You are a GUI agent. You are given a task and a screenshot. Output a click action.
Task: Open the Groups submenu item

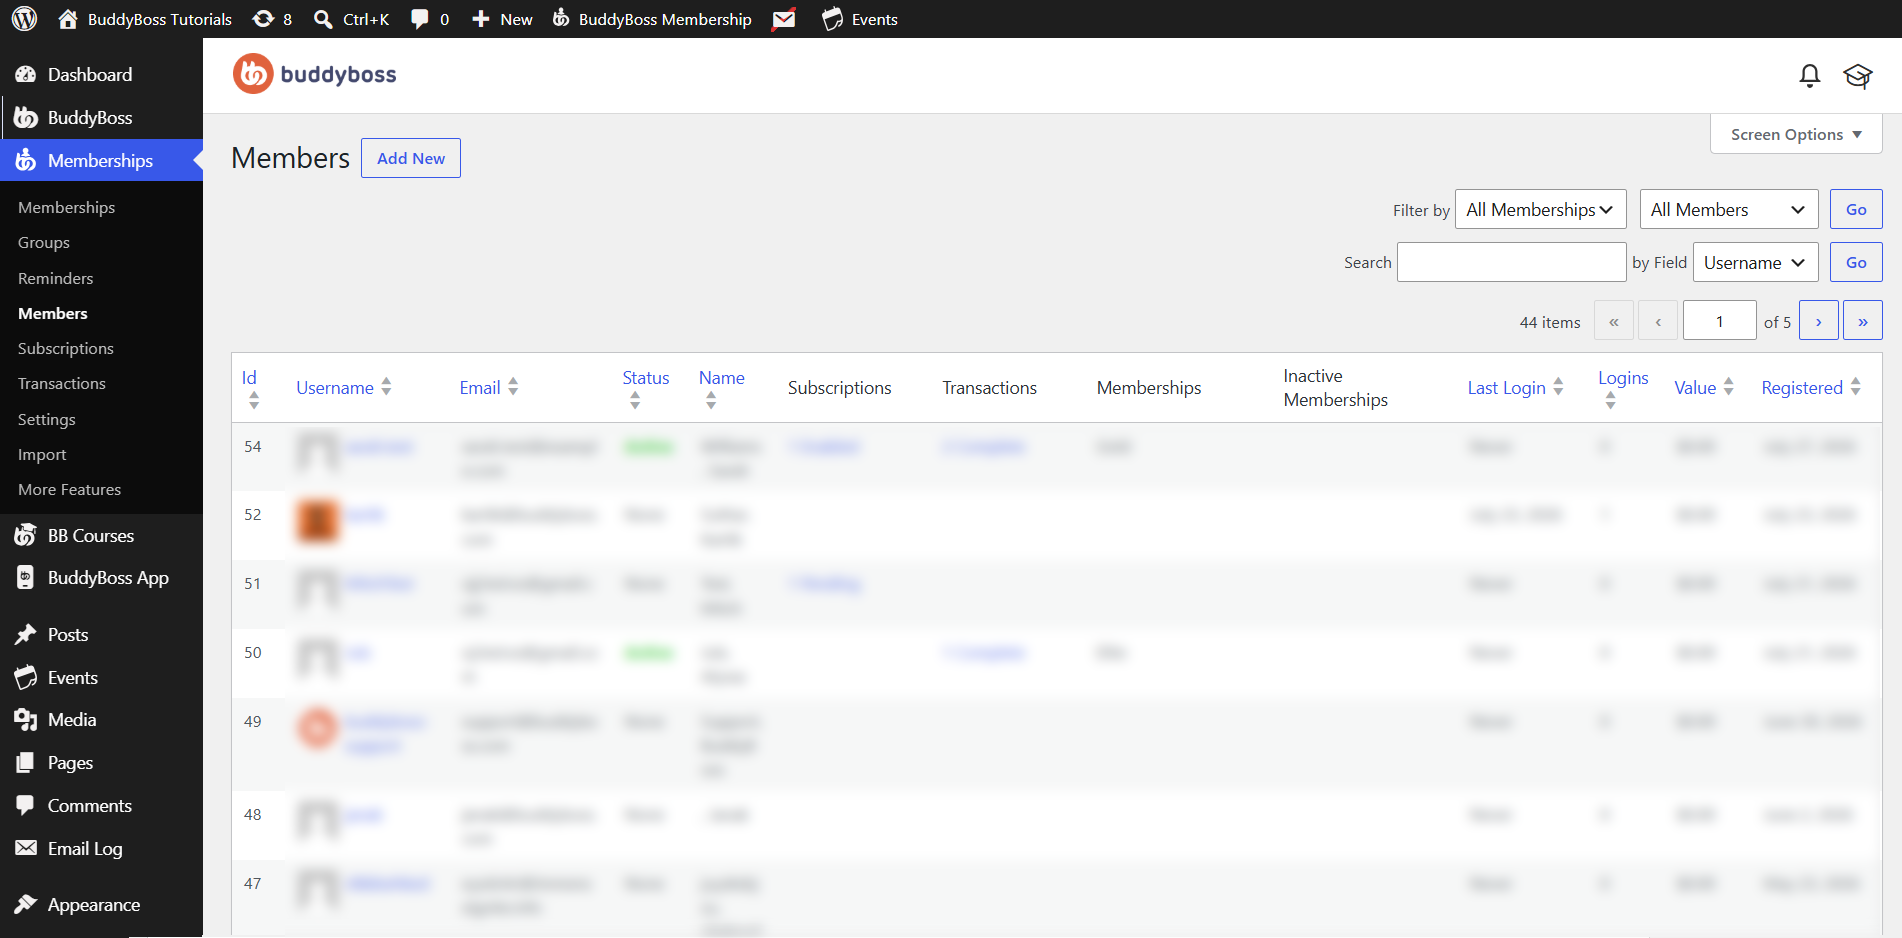point(44,242)
